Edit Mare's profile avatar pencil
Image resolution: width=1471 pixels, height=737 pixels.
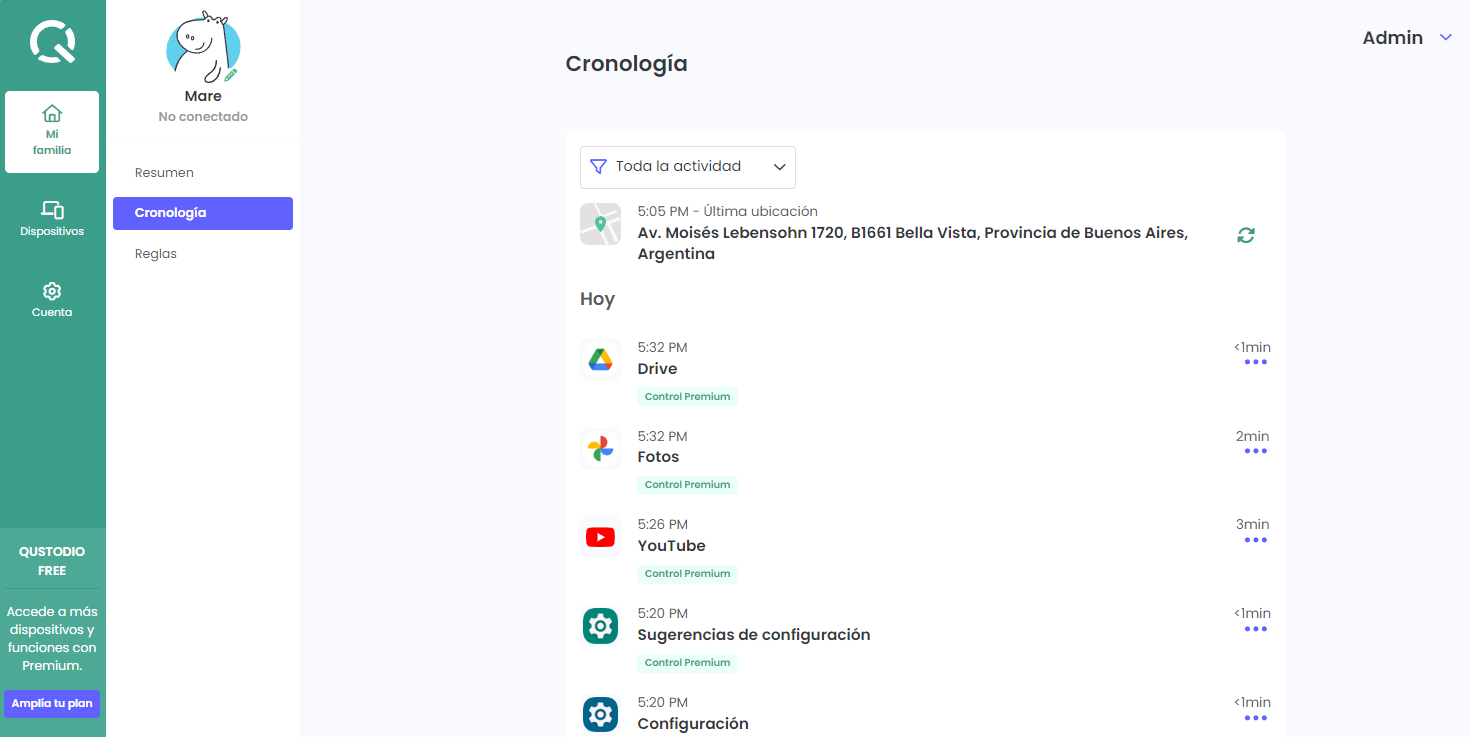coord(231,75)
